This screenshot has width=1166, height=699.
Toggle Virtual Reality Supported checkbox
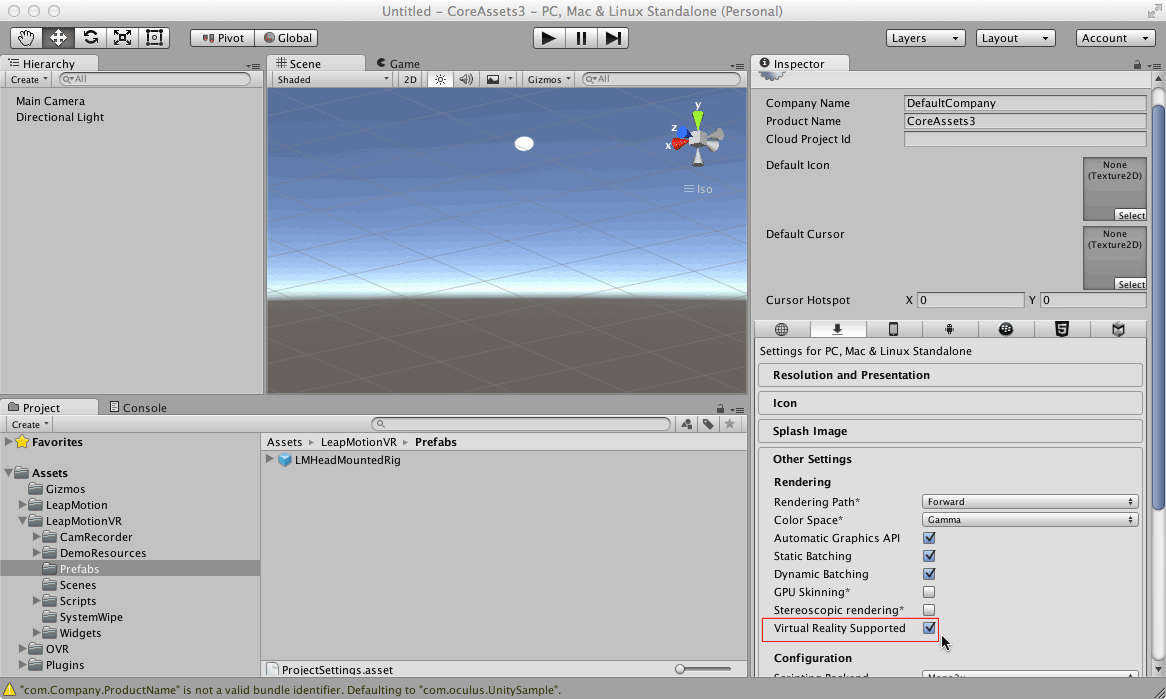coord(929,628)
